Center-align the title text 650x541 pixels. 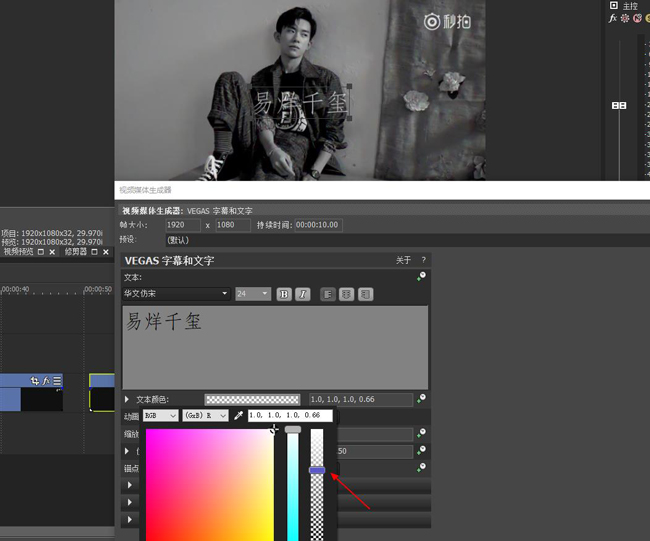tap(347, 294)
